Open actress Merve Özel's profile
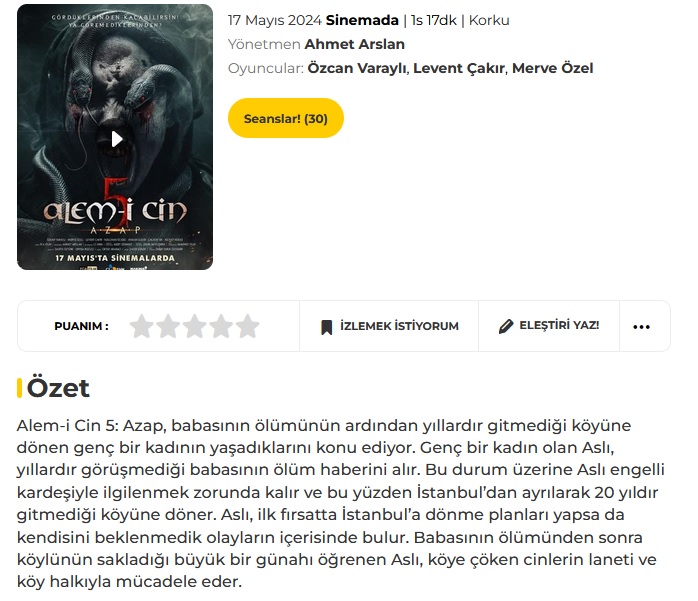This screenshot has height=601, width=698. [x=552, y=68]
